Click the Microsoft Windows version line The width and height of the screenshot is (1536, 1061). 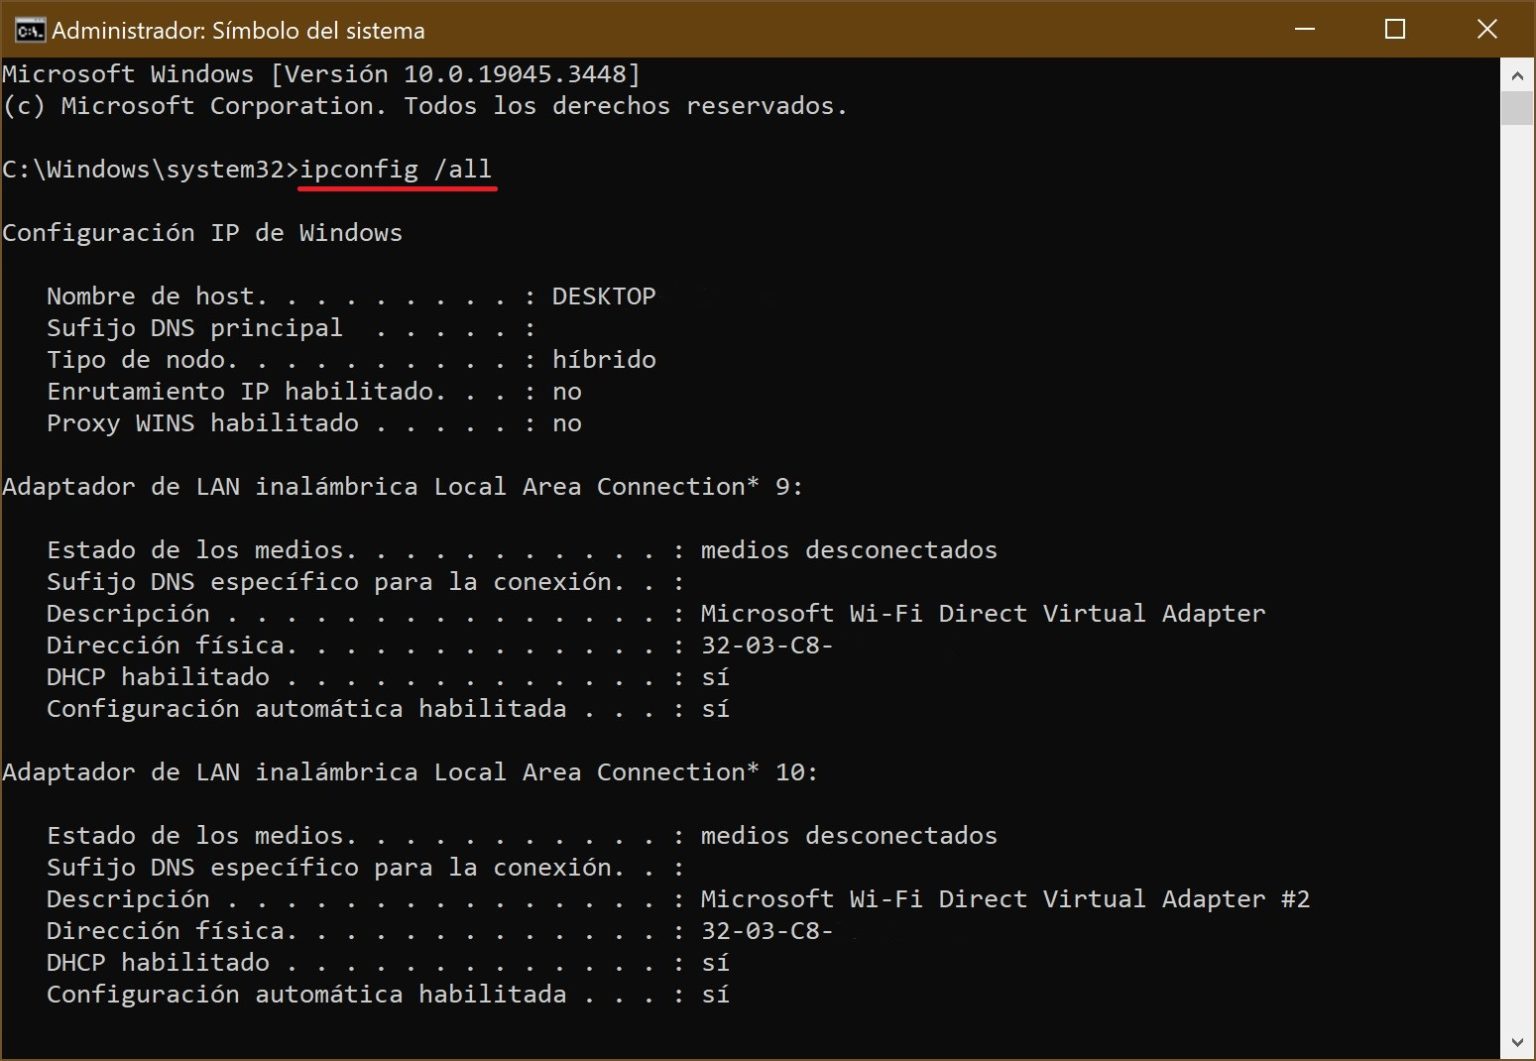pos(320,73)
